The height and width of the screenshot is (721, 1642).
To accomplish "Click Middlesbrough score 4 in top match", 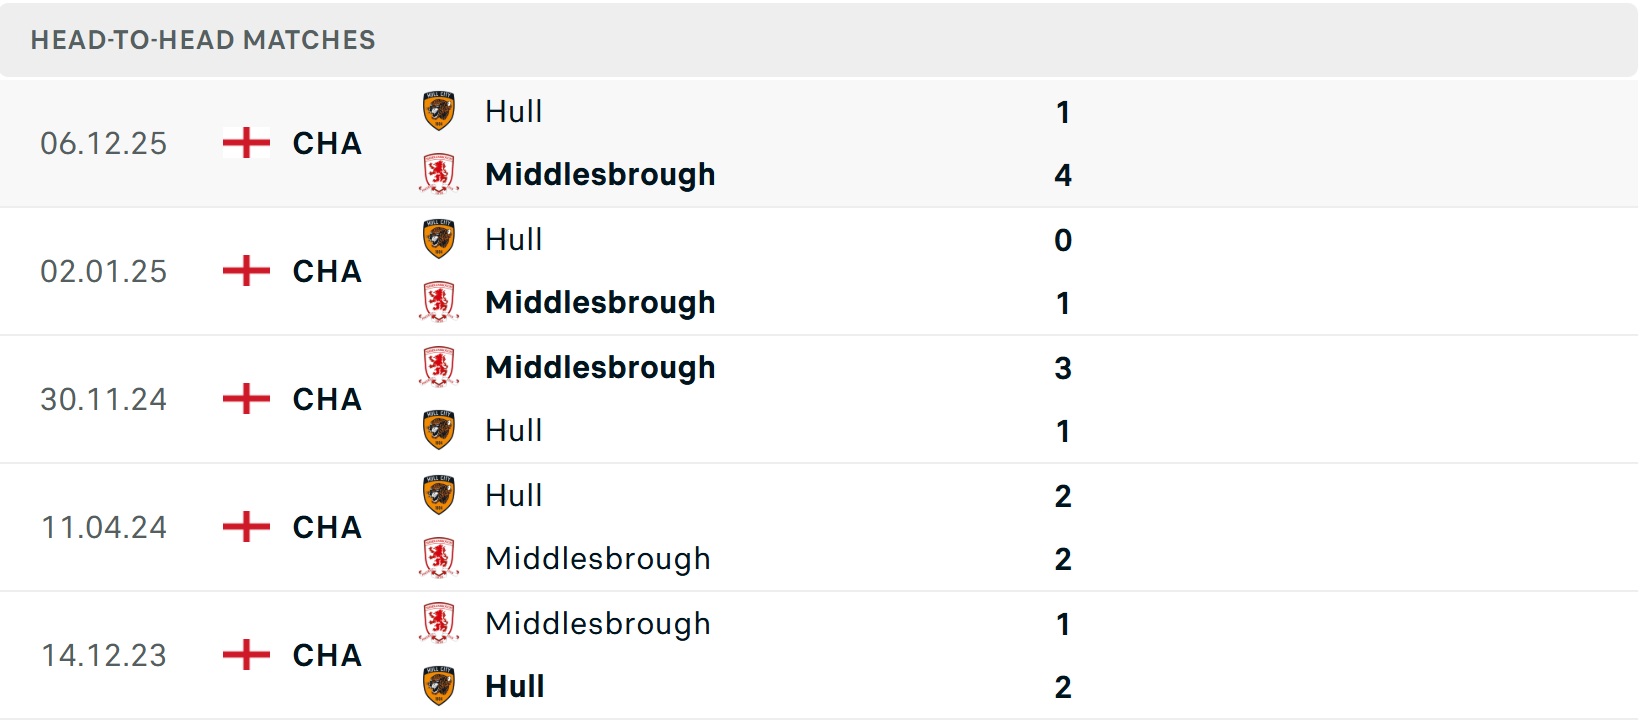I will click(1063, 175).
